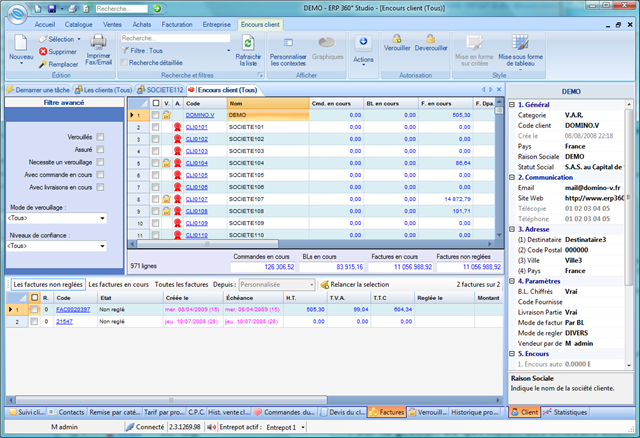The width and height of the screenshot is (640, 438).
Task: Click Mise en forme sur critère
Action: [x=474, y=51]
